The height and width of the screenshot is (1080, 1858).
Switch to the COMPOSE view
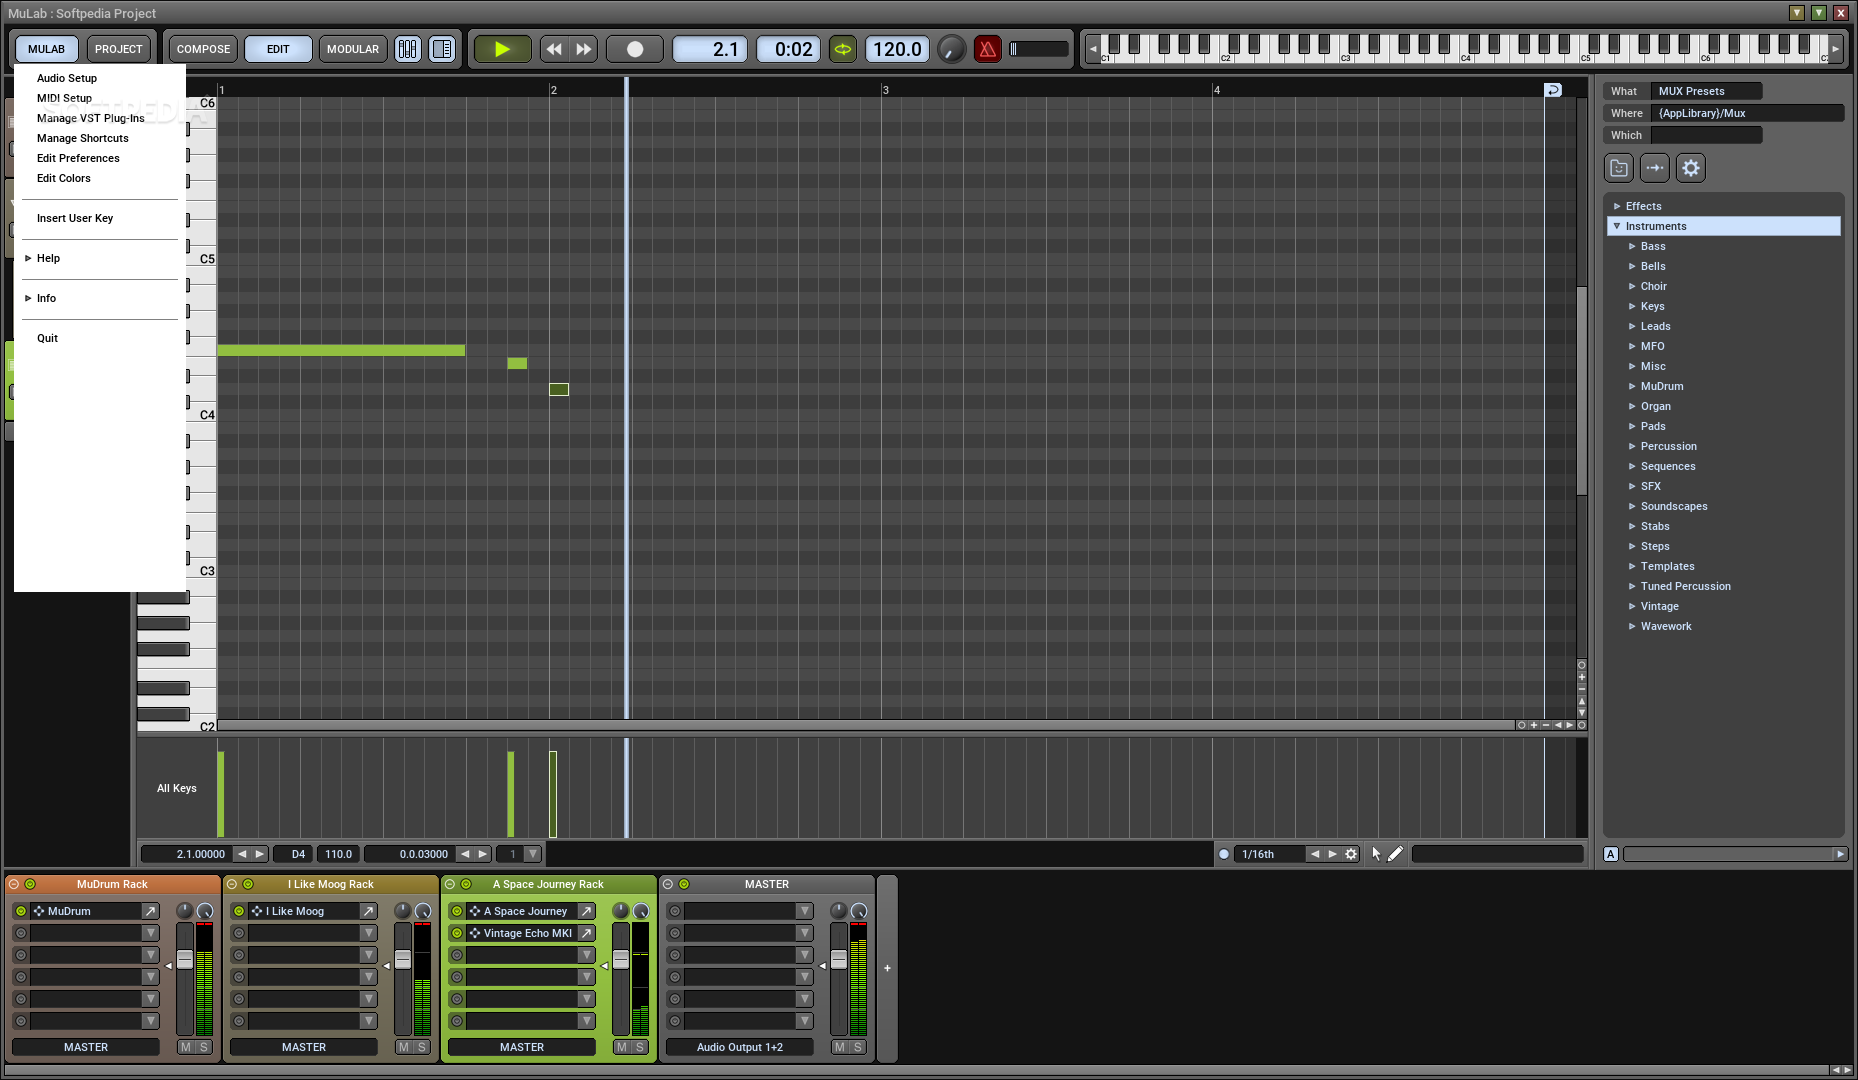point(204,49)
